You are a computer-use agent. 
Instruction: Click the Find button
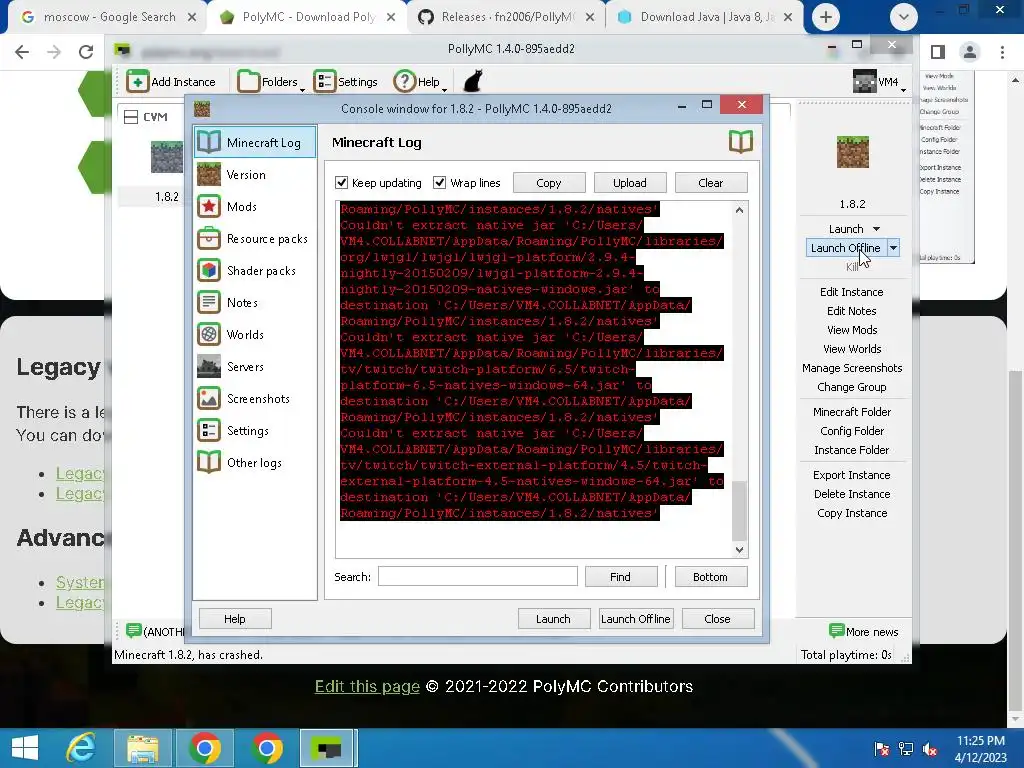point(620,577)
